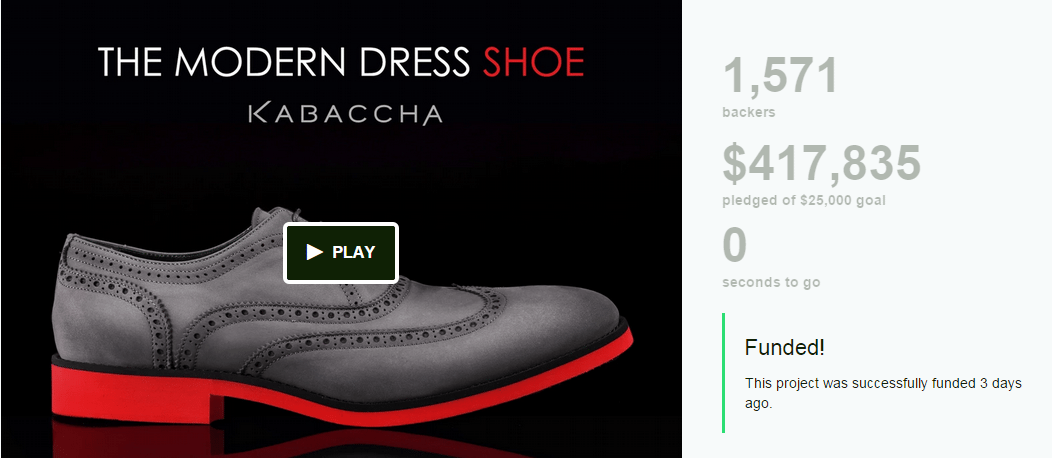Click the 'backers' label
Image resolution: width=1052 pixels, height=458 pixels.
[748, 113]
